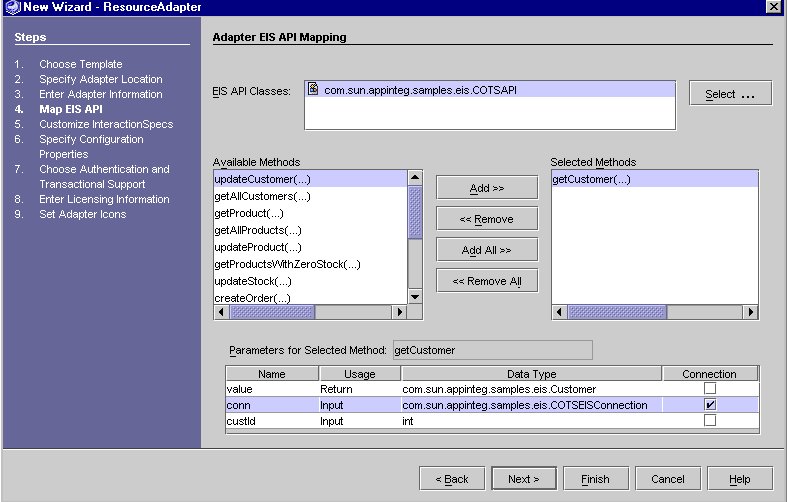This screenshot has height=502, width=787.
Task: Open Help for the wizard
Action: coord(740,479)
